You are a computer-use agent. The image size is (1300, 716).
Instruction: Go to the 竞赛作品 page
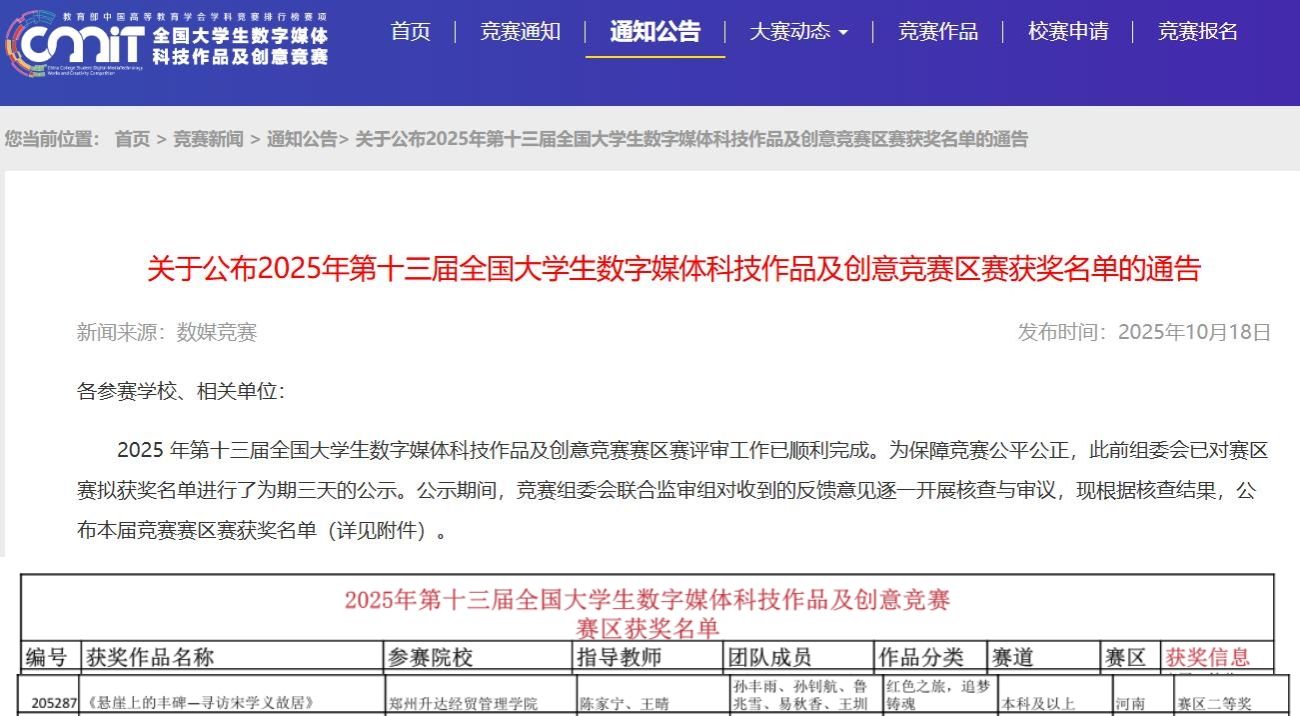tap(937, 32)
